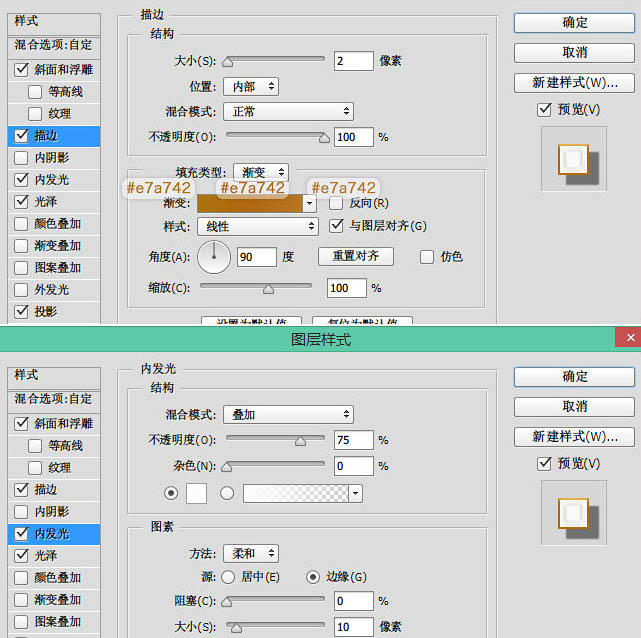This screenshot has height=638, width=641.
Task: Click the 缩放(C) slider handle
Action: (x=269, y=289)
